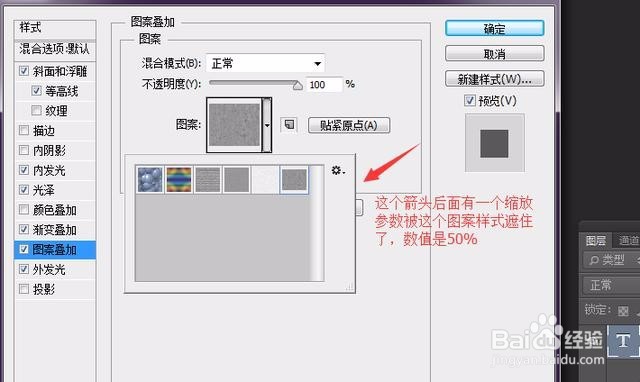
Task: Enable the 投影 checkbox
Action: [x=24, y=289]
